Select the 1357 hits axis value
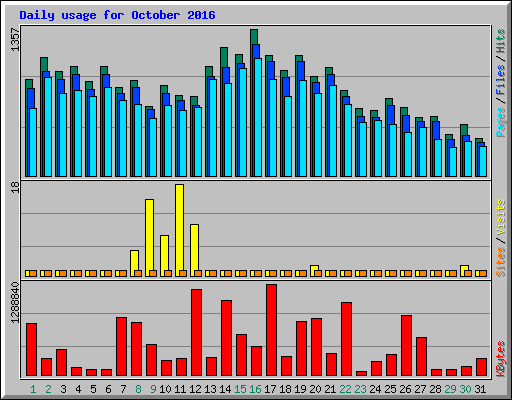The height and width of the screenshot is (400, 512). [15, 40]
